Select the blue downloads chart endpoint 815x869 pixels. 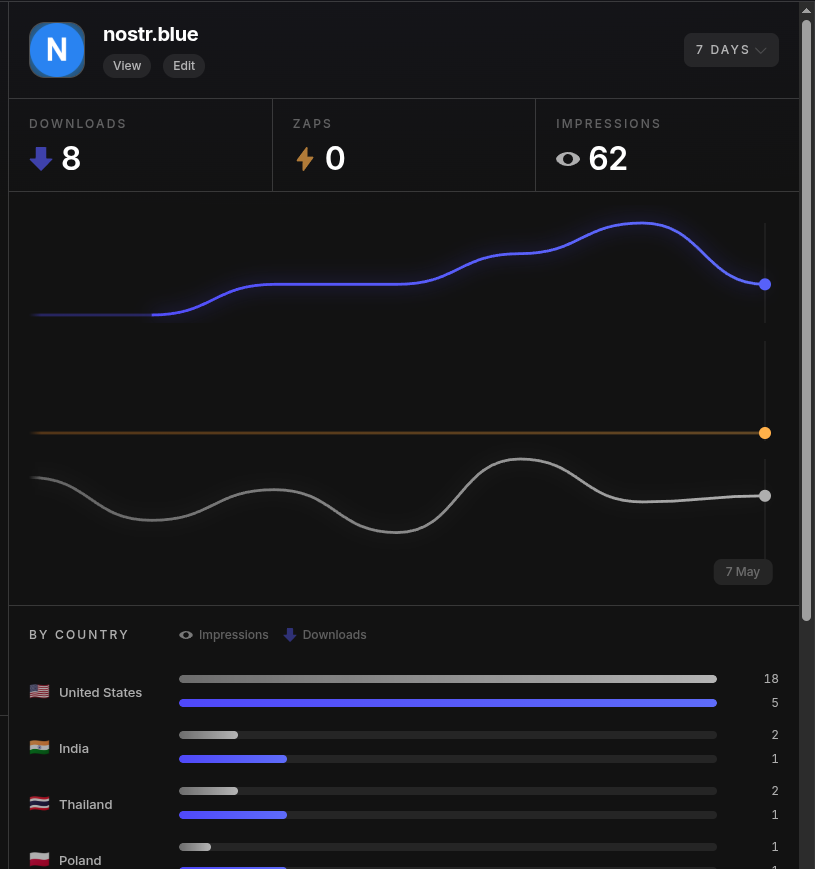[765, 284]
